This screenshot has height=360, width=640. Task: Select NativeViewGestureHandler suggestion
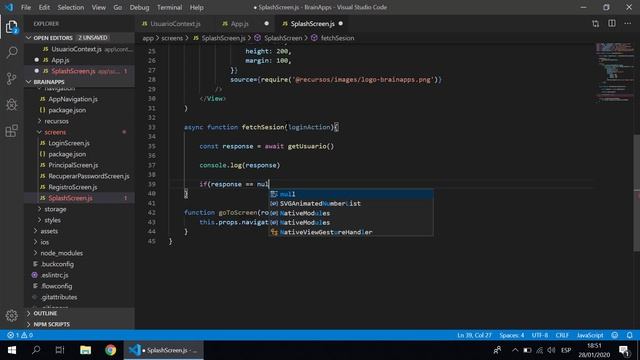351,232
